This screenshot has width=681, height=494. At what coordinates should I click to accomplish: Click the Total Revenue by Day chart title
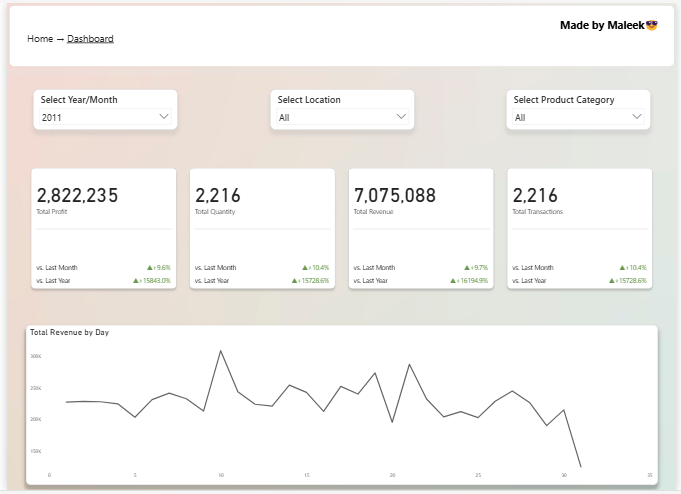(x=69, y=332)
